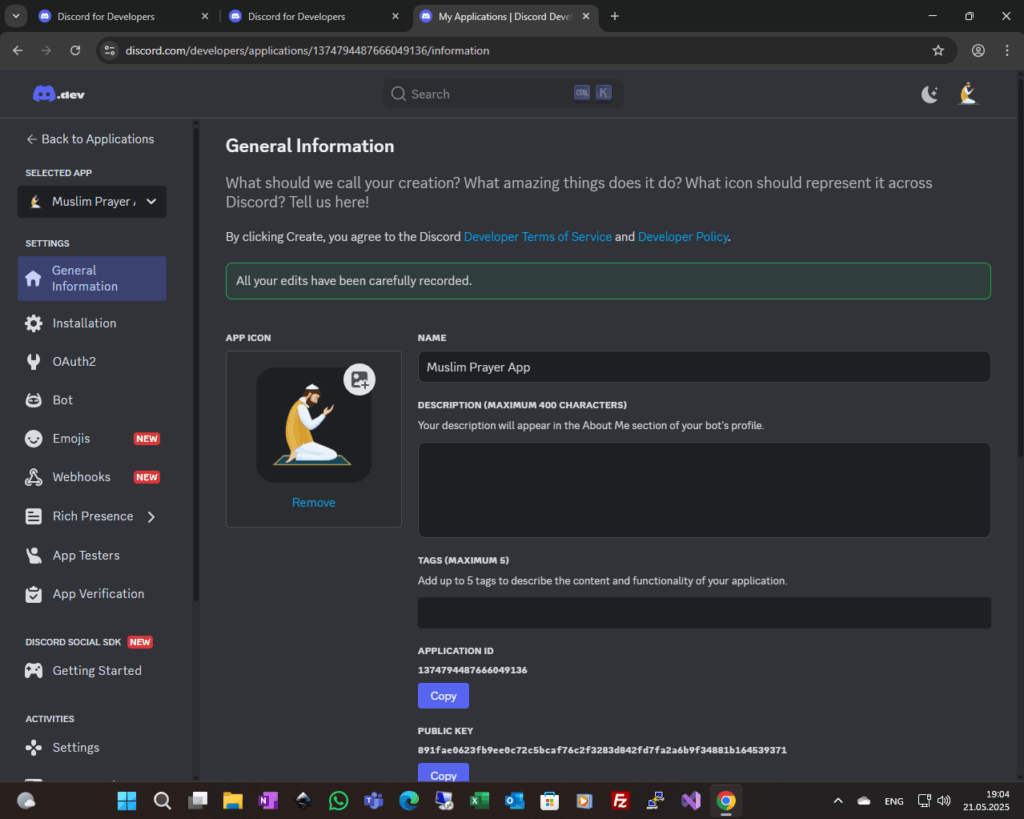Open the App Verification page
The width and height of the screenshot is (1024, 819).
99,594
